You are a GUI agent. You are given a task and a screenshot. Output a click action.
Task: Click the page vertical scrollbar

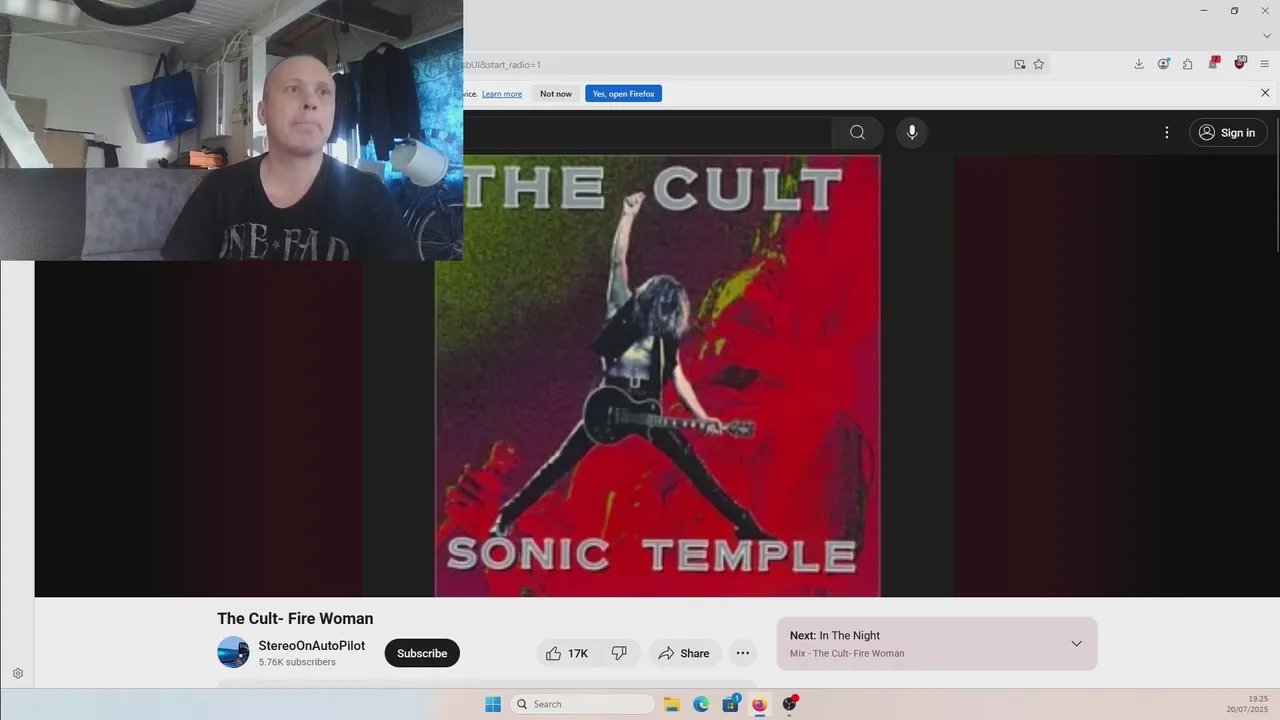[1276, 180]
